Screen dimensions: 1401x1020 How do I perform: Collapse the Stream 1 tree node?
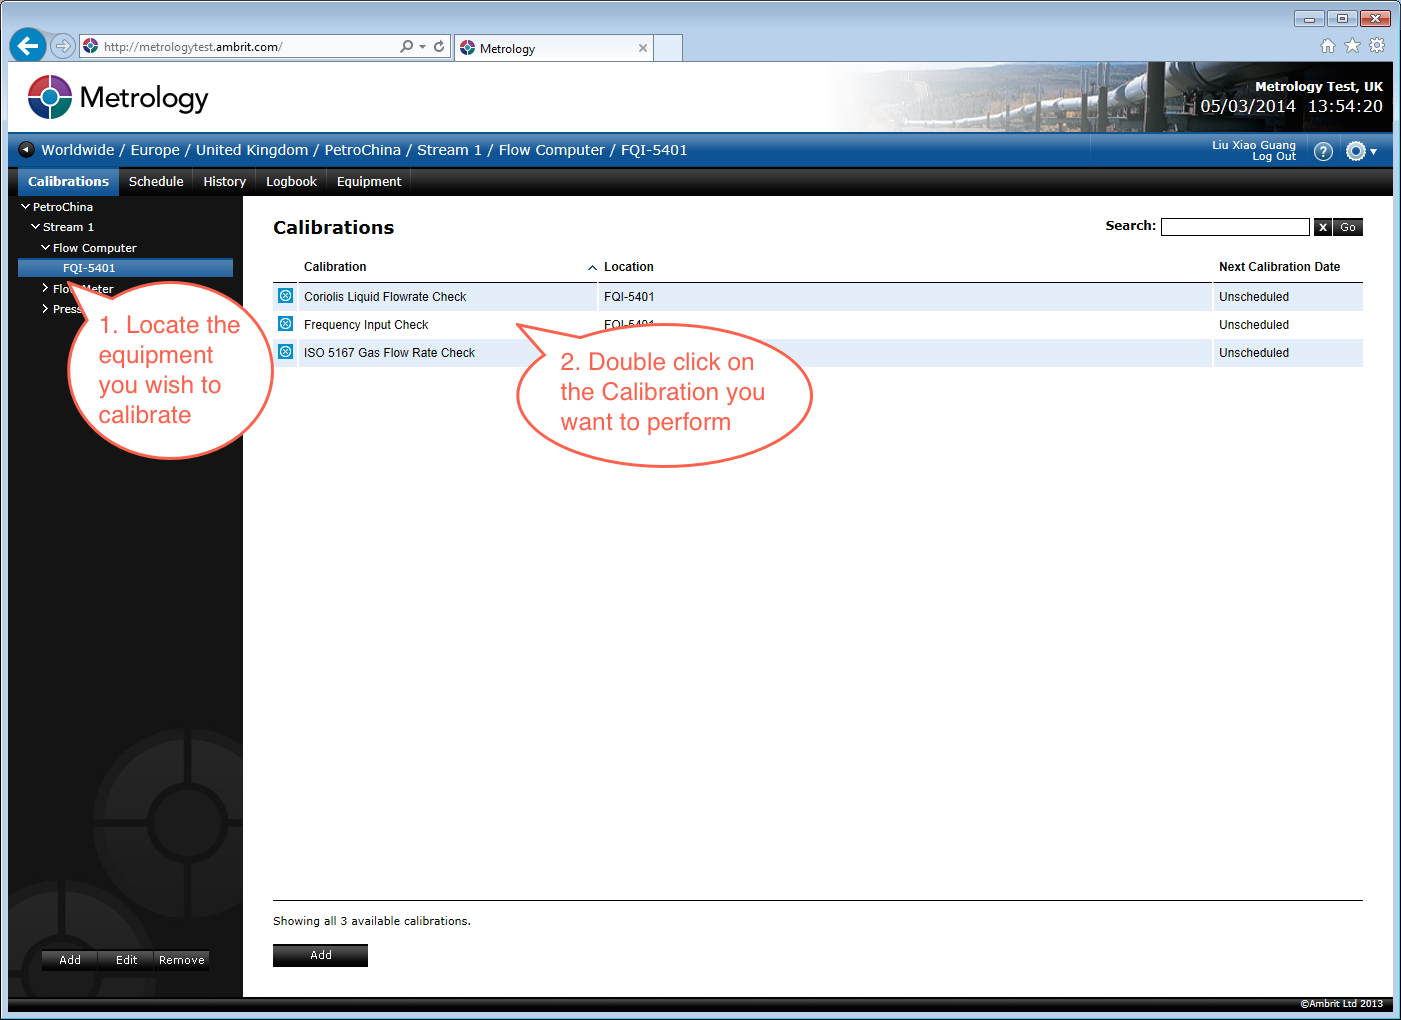36,227
